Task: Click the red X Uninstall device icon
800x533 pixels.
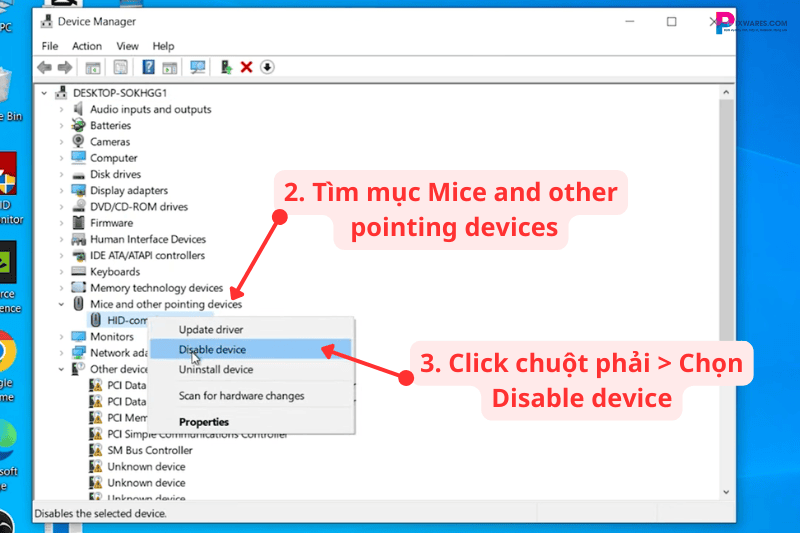Action: 246,67
